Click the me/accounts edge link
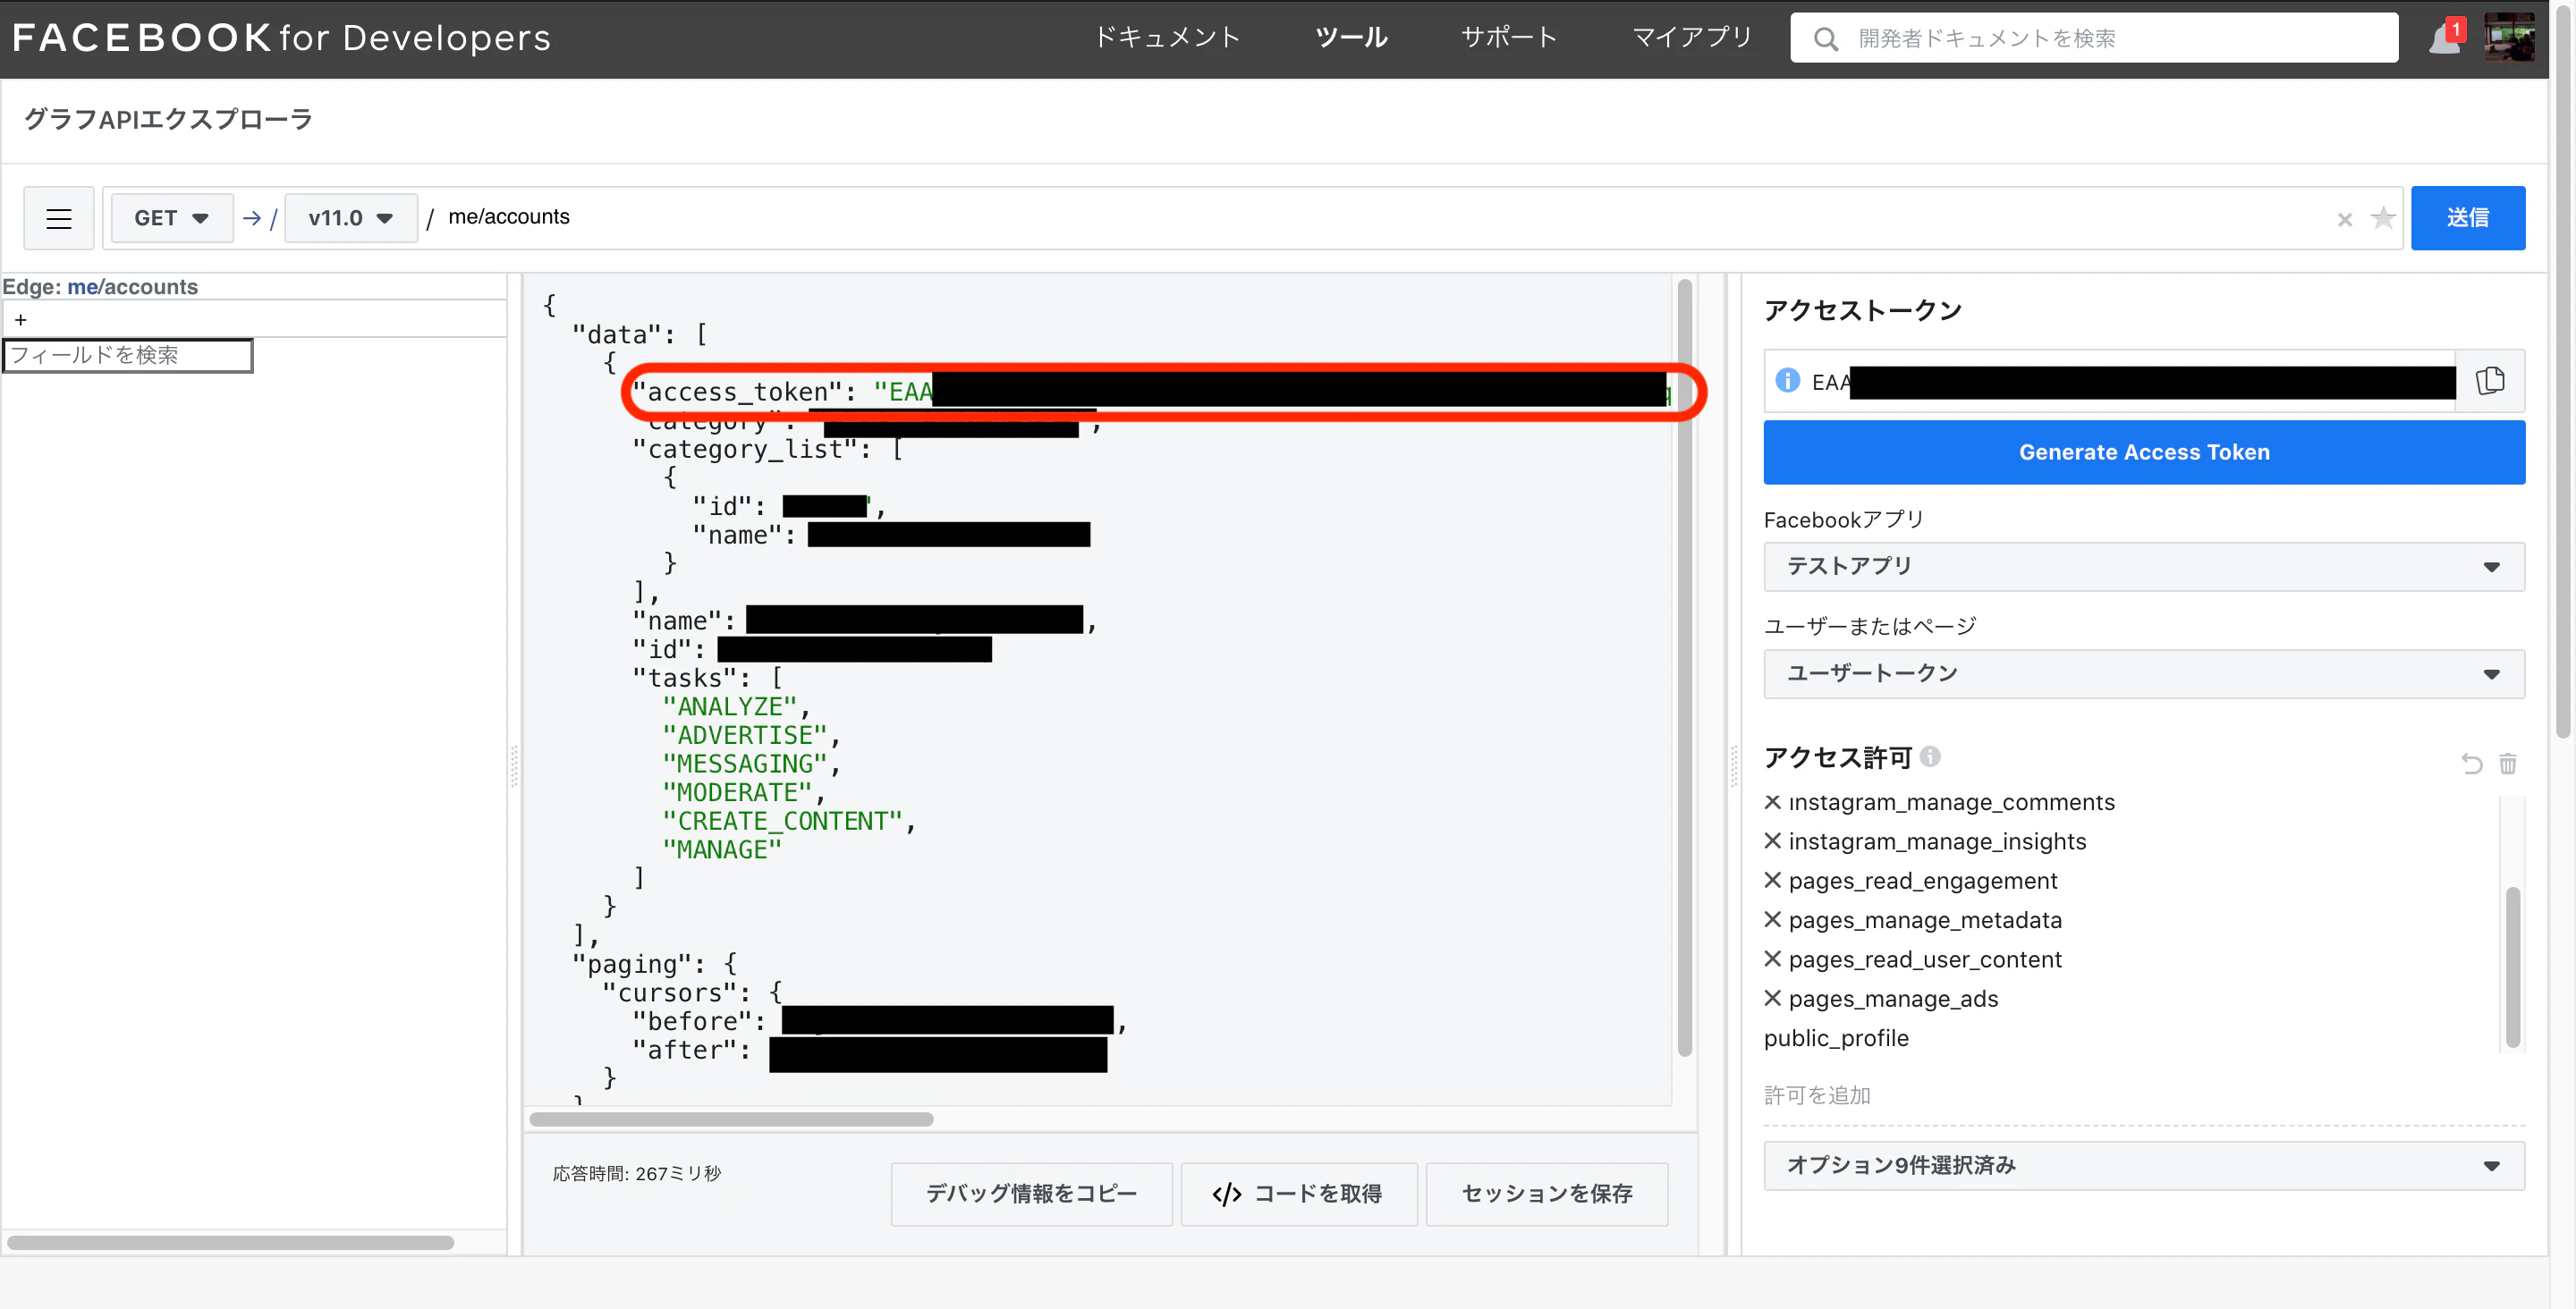 133,287
